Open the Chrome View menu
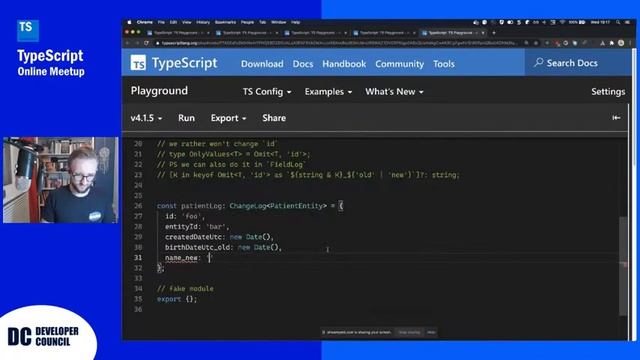Viewport: 640px width, 360px height. coord(187,22)
